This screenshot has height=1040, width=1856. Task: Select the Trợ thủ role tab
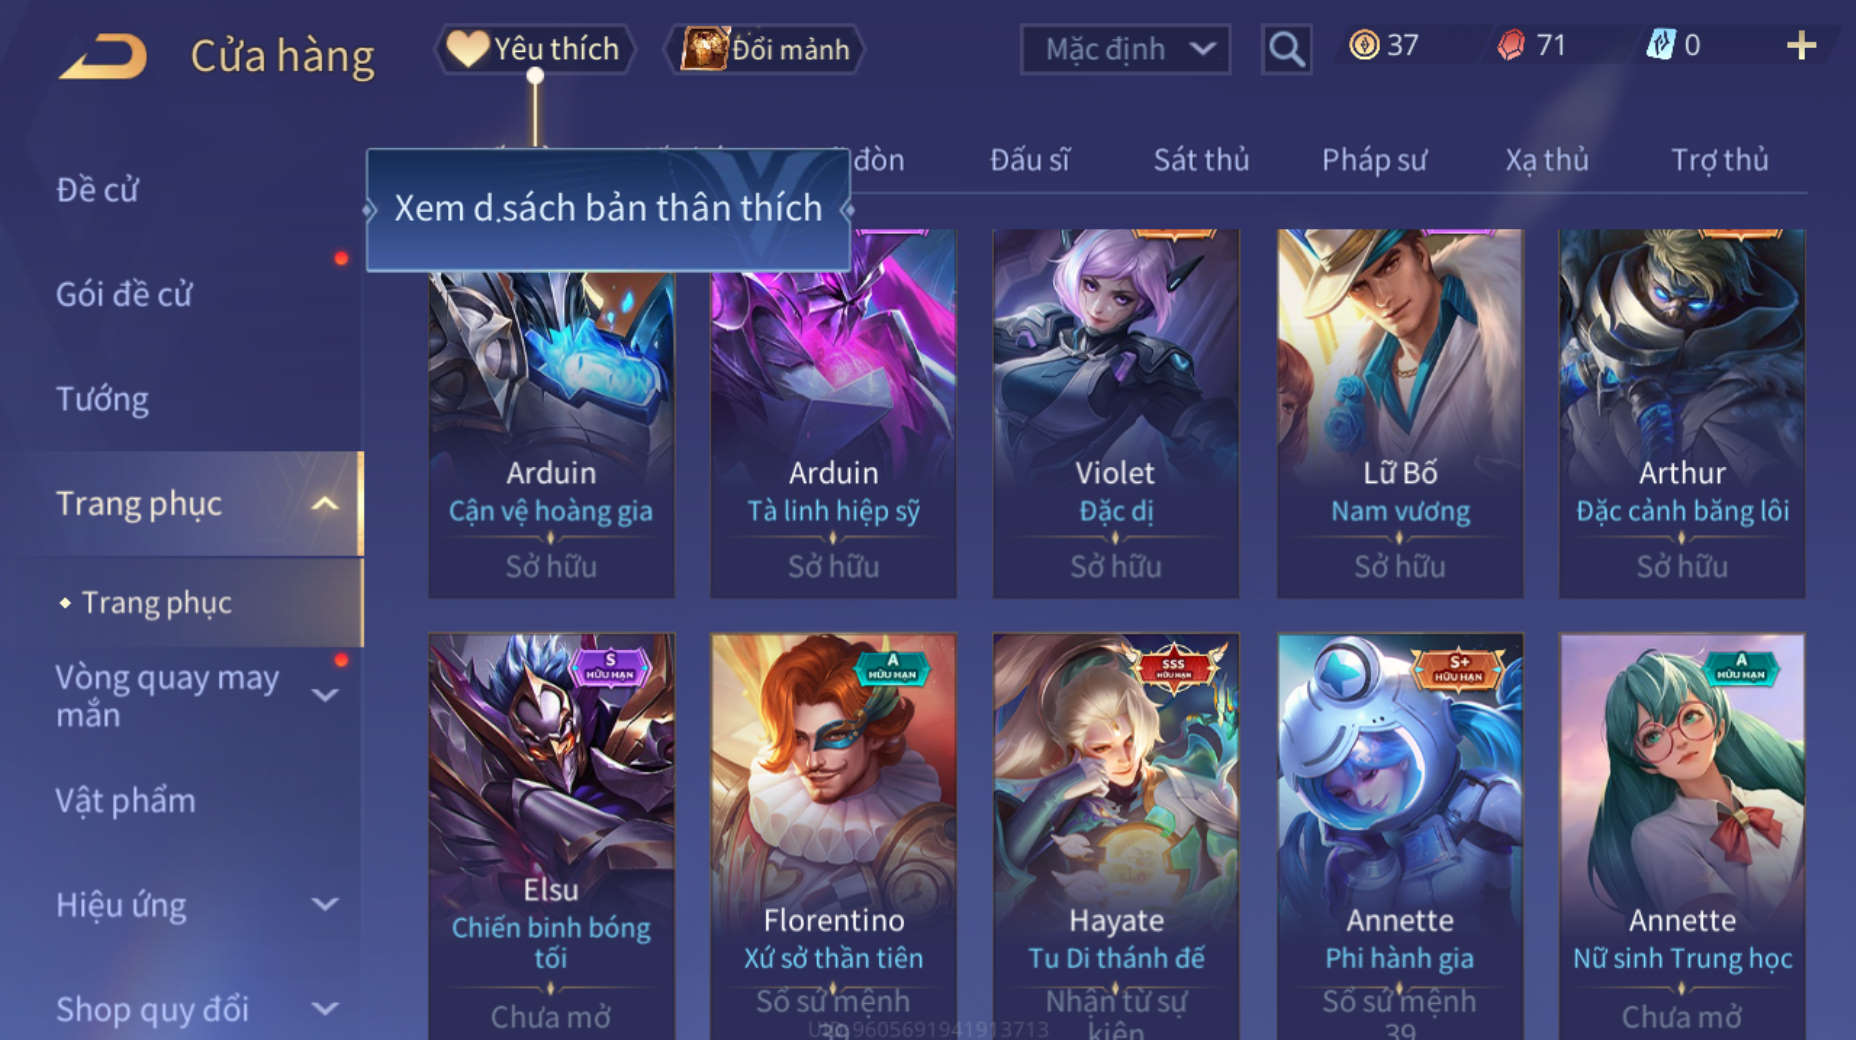click(x=1719, y=160)
